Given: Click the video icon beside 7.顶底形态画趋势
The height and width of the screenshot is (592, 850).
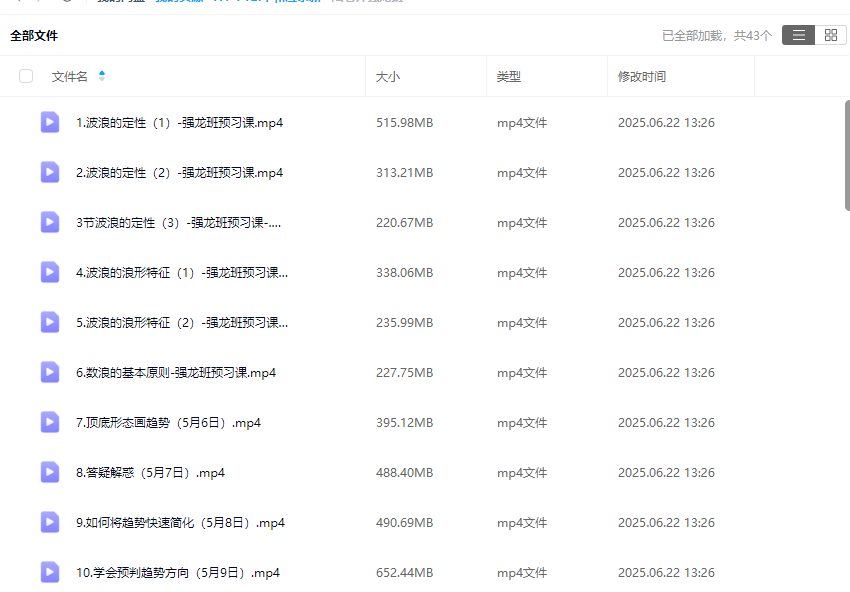Looking at the screenshot, I should click(49, 422).
